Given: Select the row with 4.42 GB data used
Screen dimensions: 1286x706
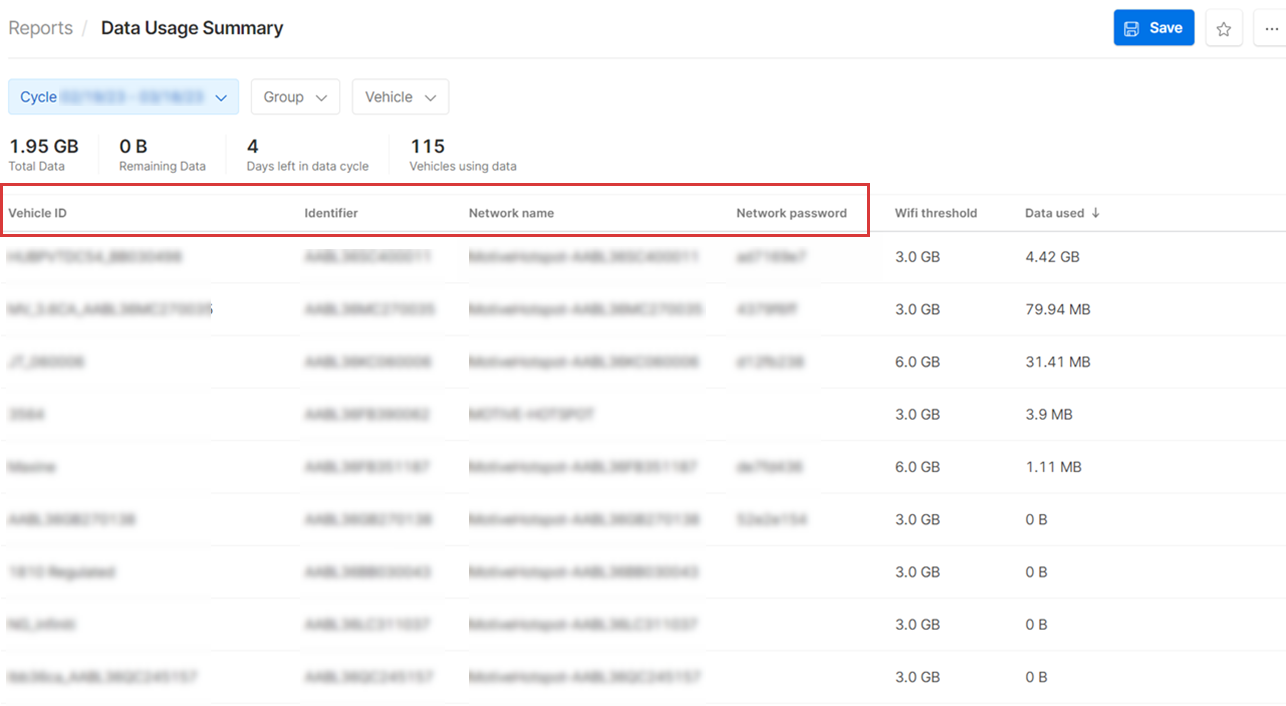Looking at the screenshot, I should coord(1052,257).
